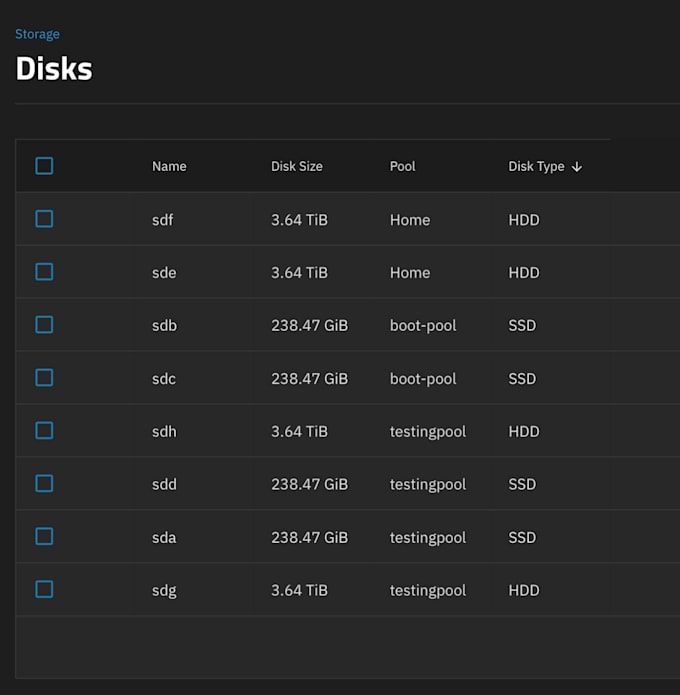Click the SSD type in sdd row

tap(522, 484)
